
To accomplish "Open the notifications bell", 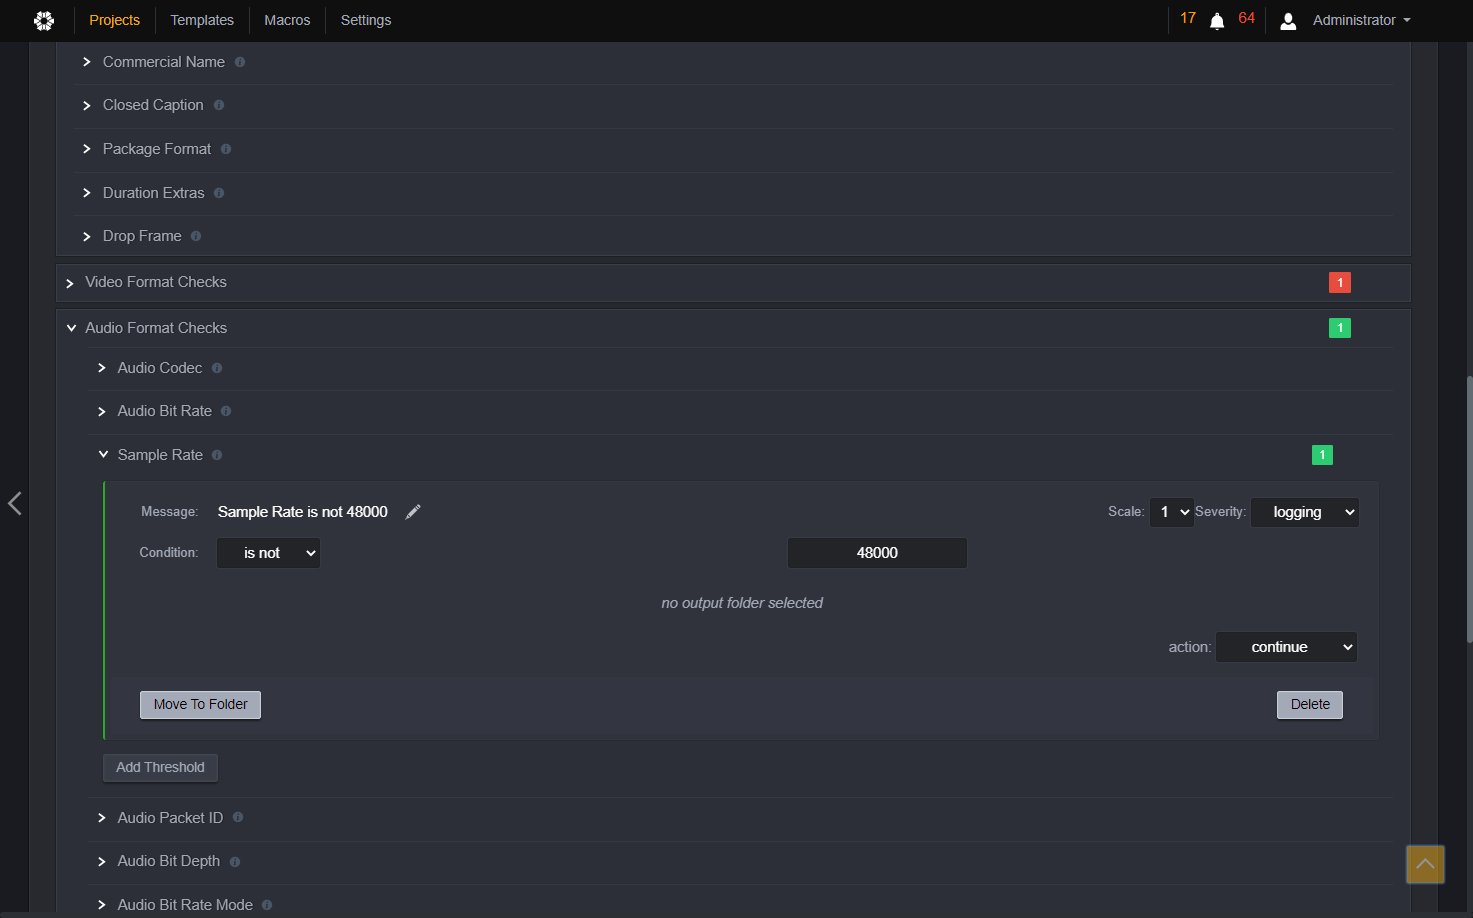I will (1217, 21).
